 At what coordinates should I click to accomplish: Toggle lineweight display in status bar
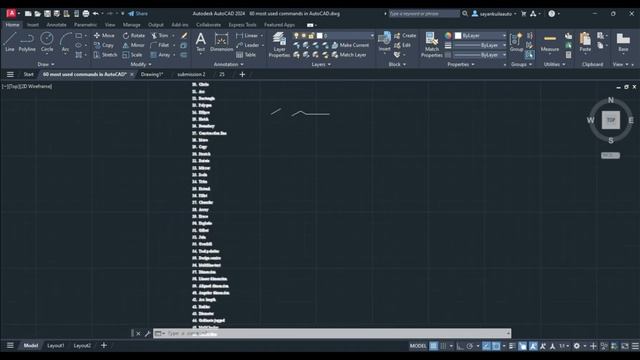[x=513, y=346]
